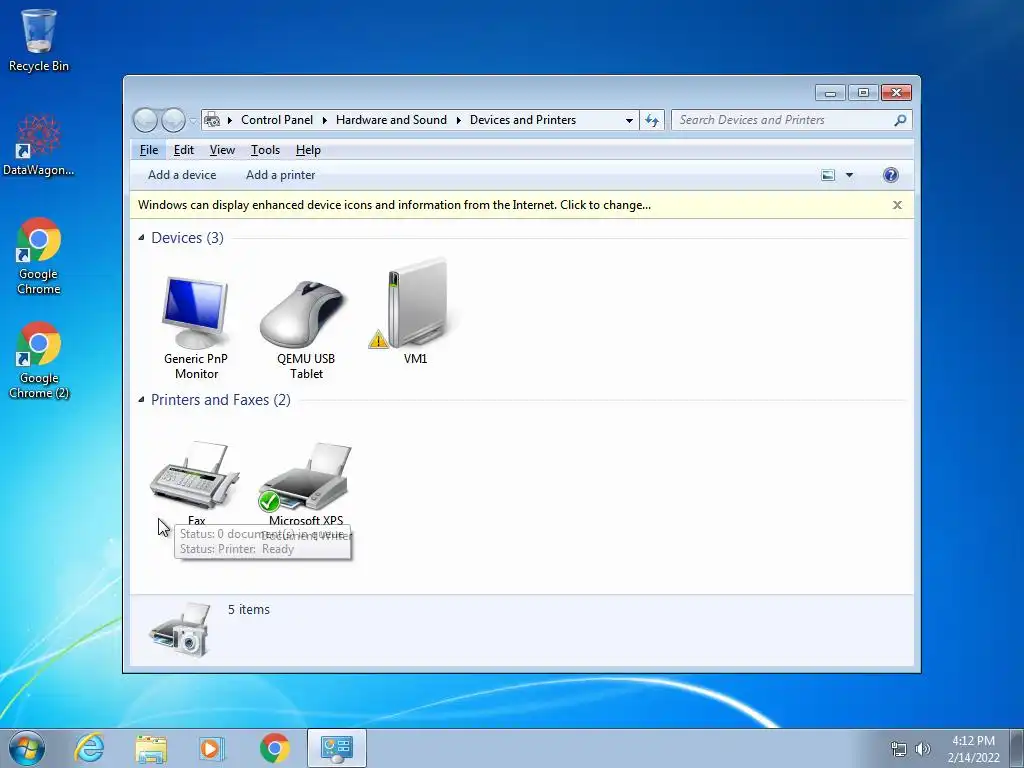Screen dimensions: 1024x768
Task: Click the Devices (3) group heading
Action: (x=187, y=238)
